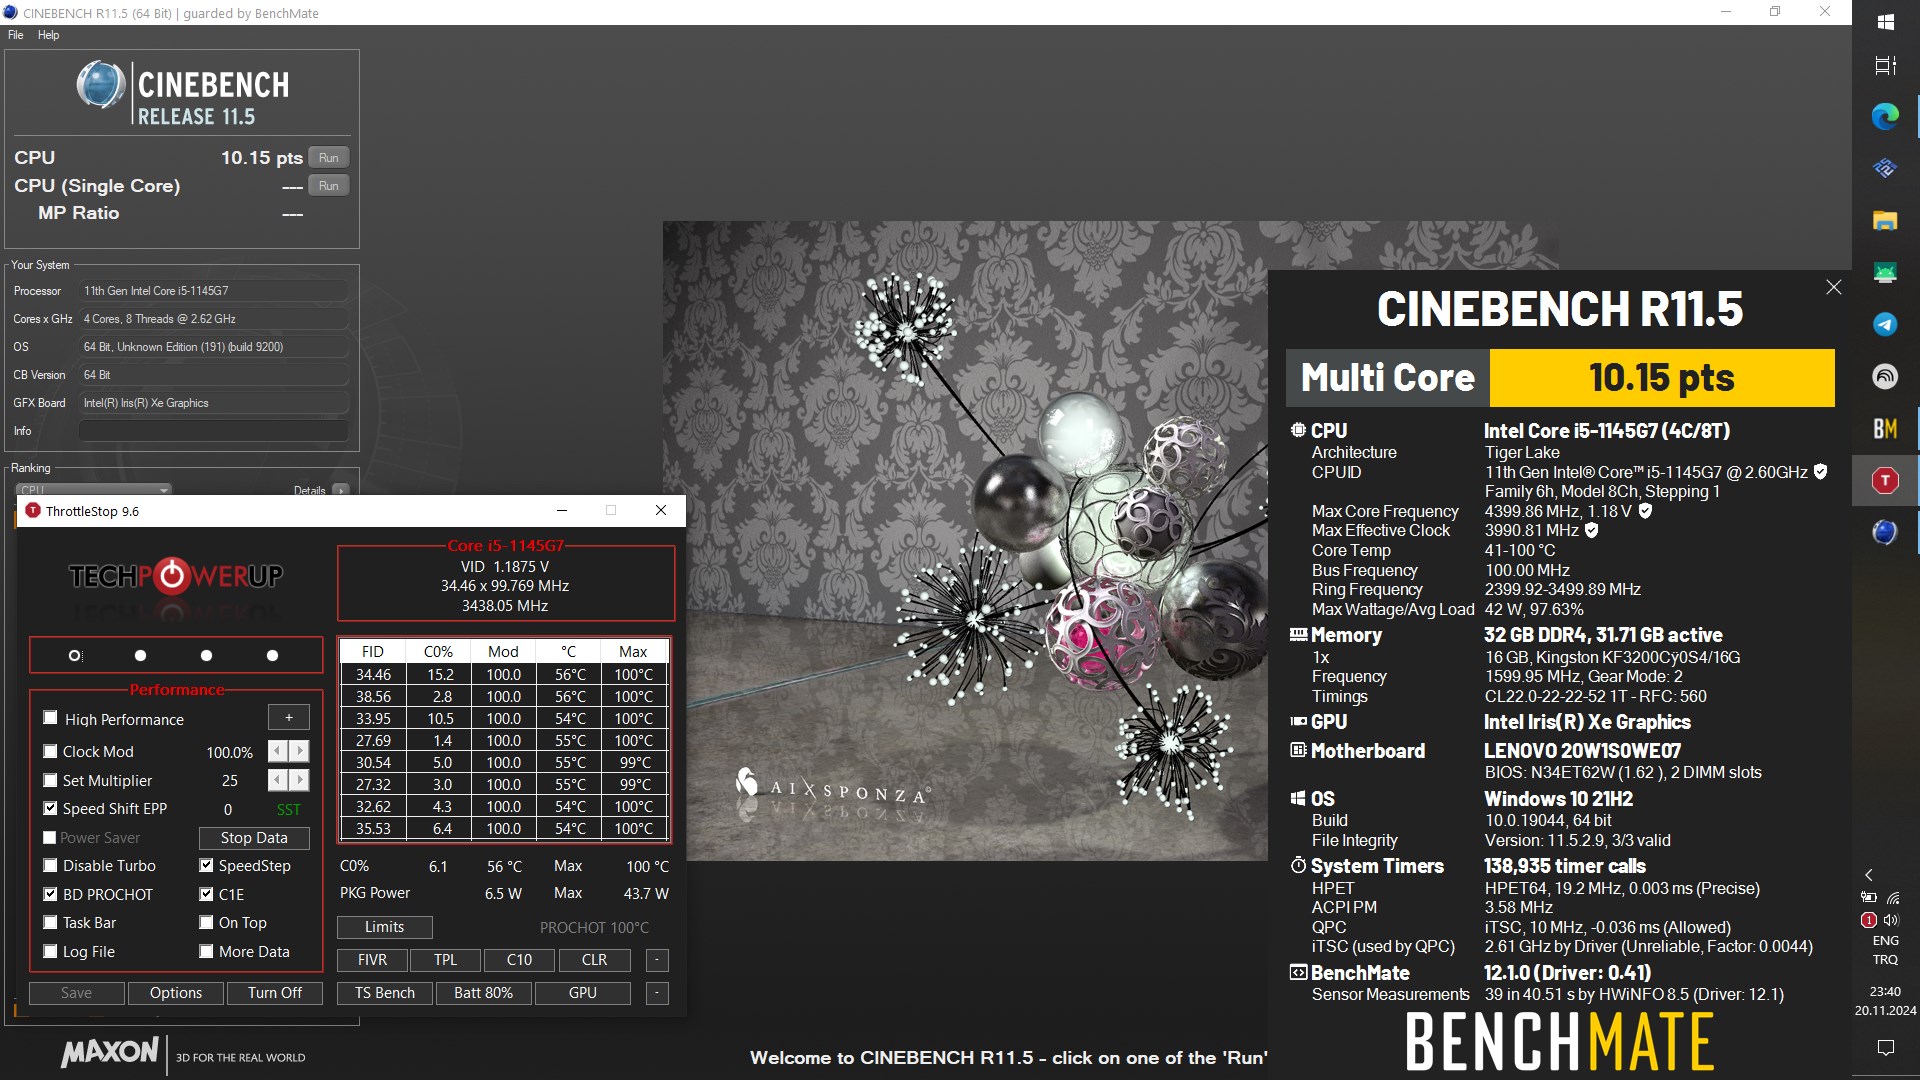Screen dimensions: 1920x1080
Task: Open Telegram from the taskbar
Action: coord(1885,324)
